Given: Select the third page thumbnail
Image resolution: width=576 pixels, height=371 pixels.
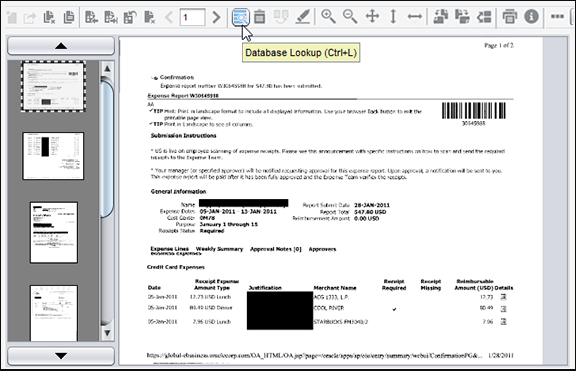Looking at the screenshot, I should pyautogui.click(x=54, y=232).
